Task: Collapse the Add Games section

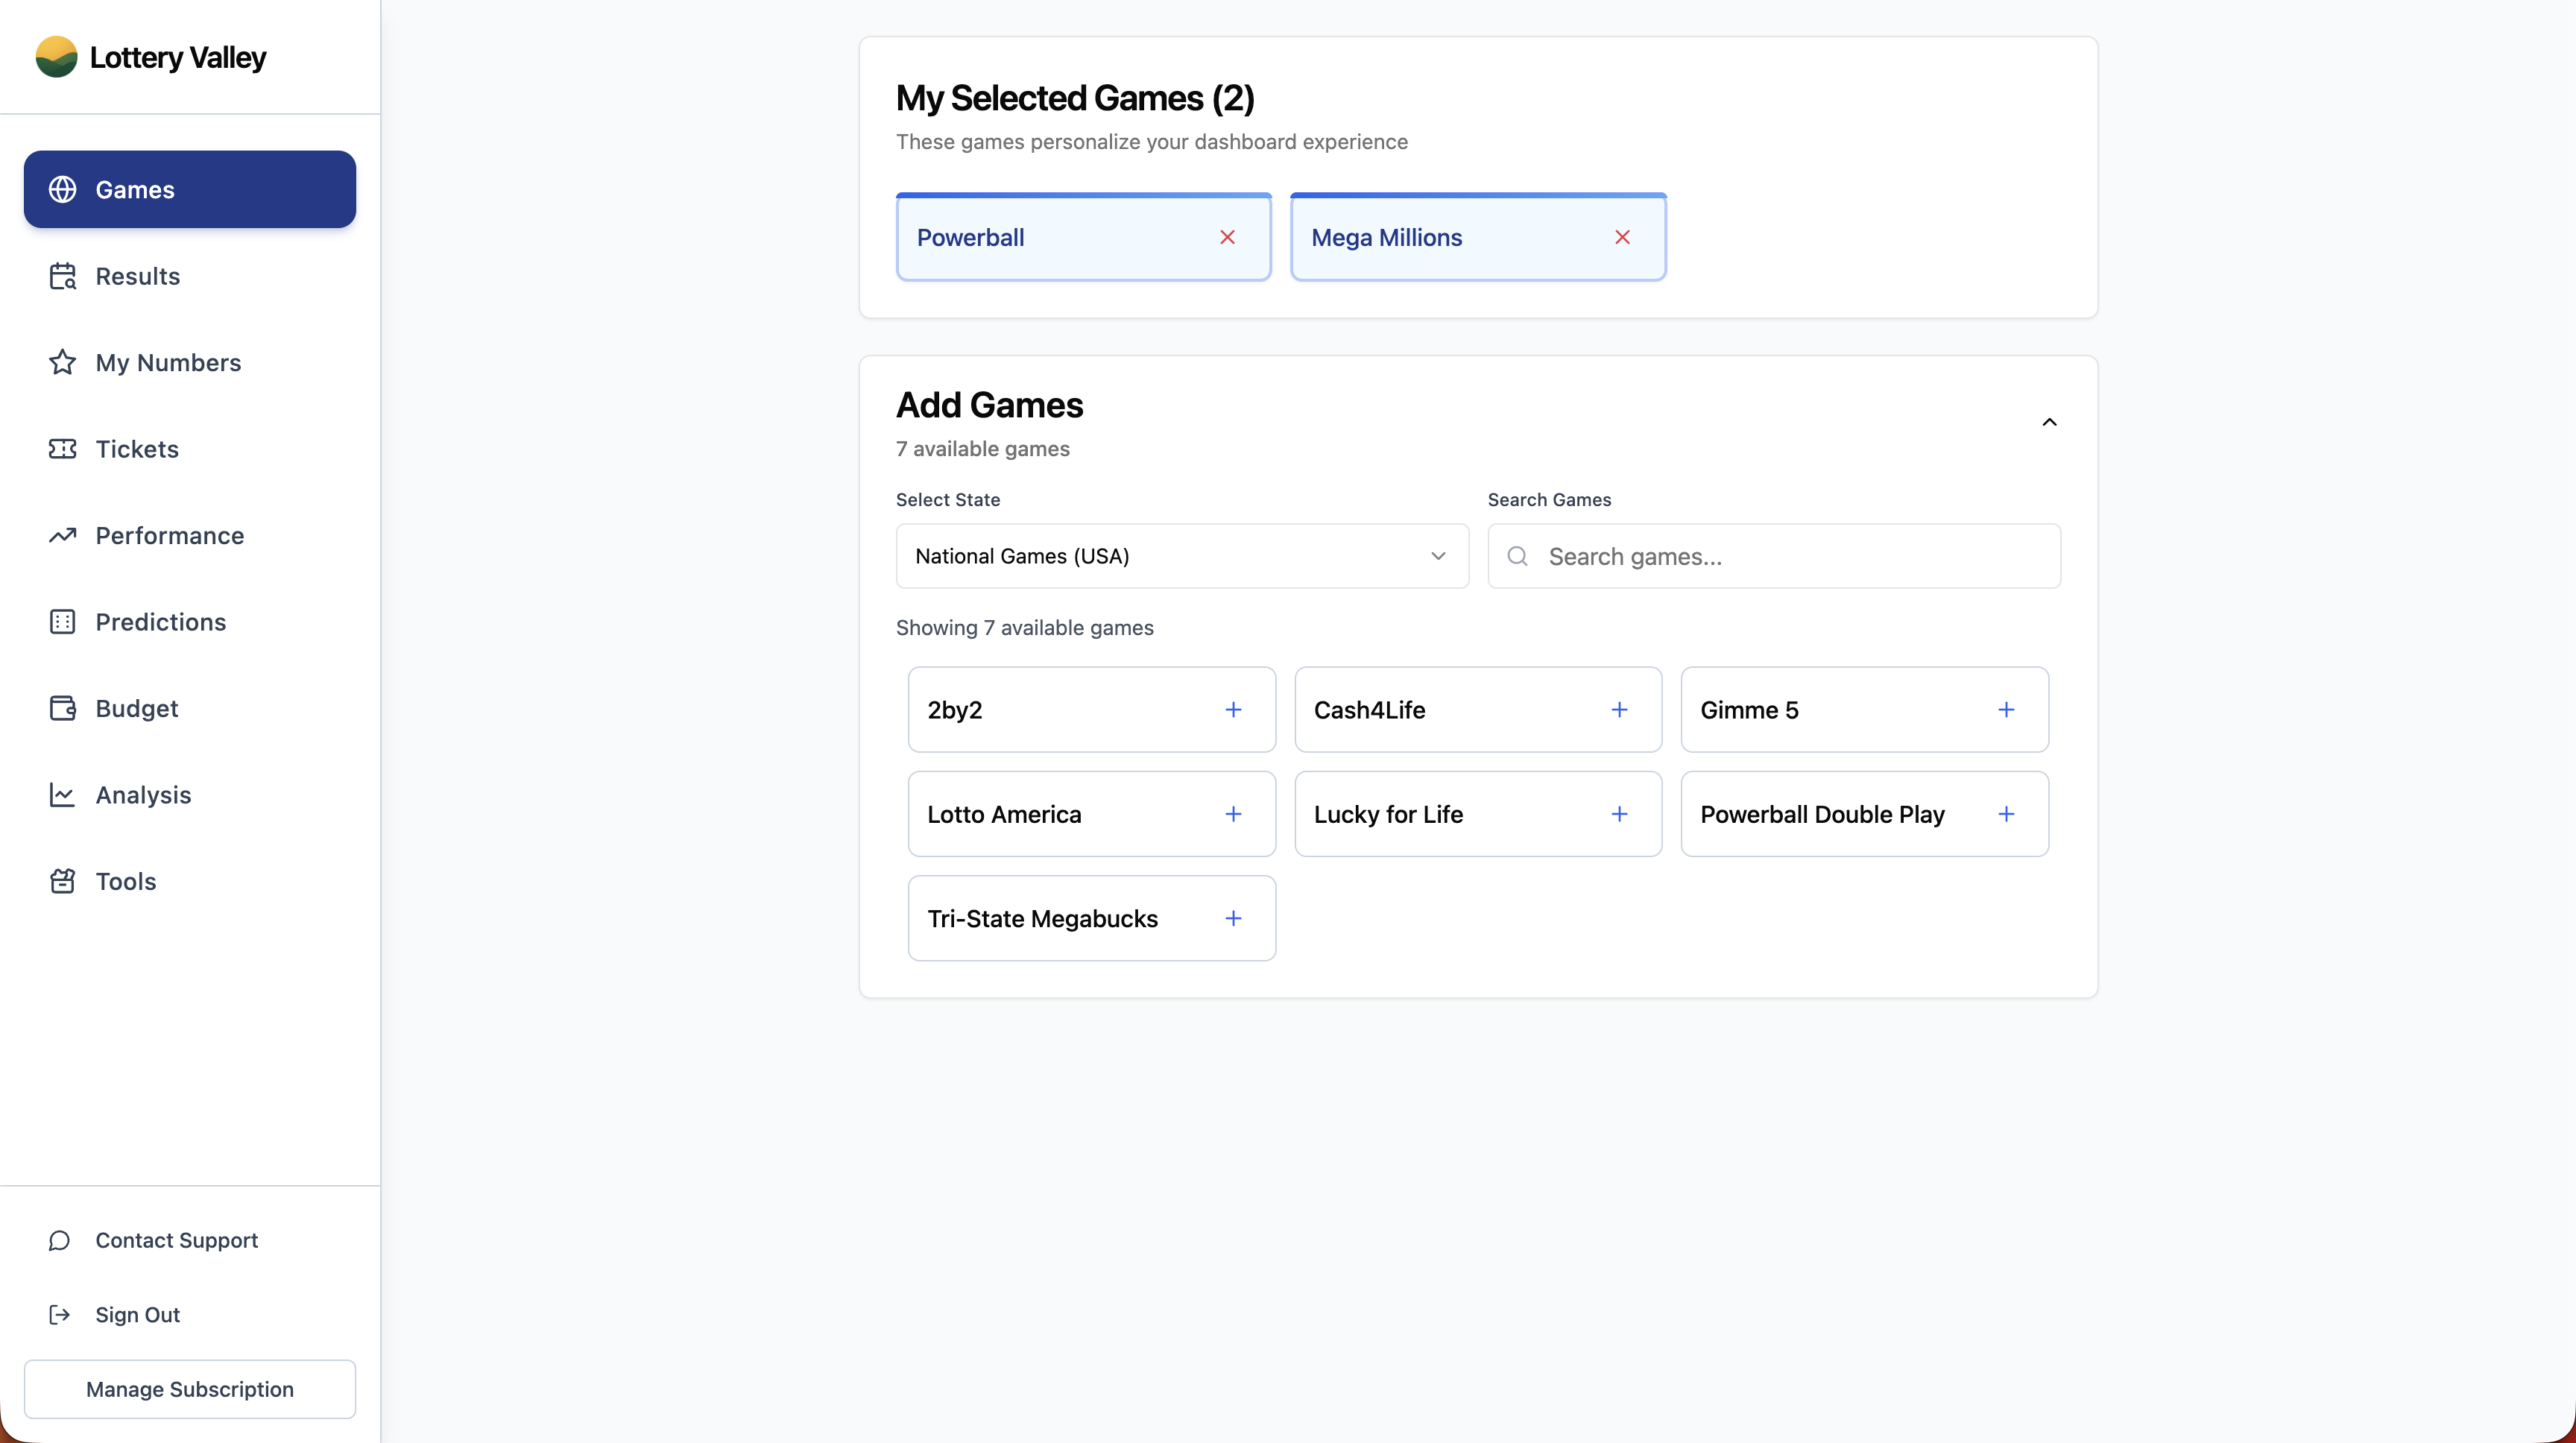Action: pos(2049,421)
